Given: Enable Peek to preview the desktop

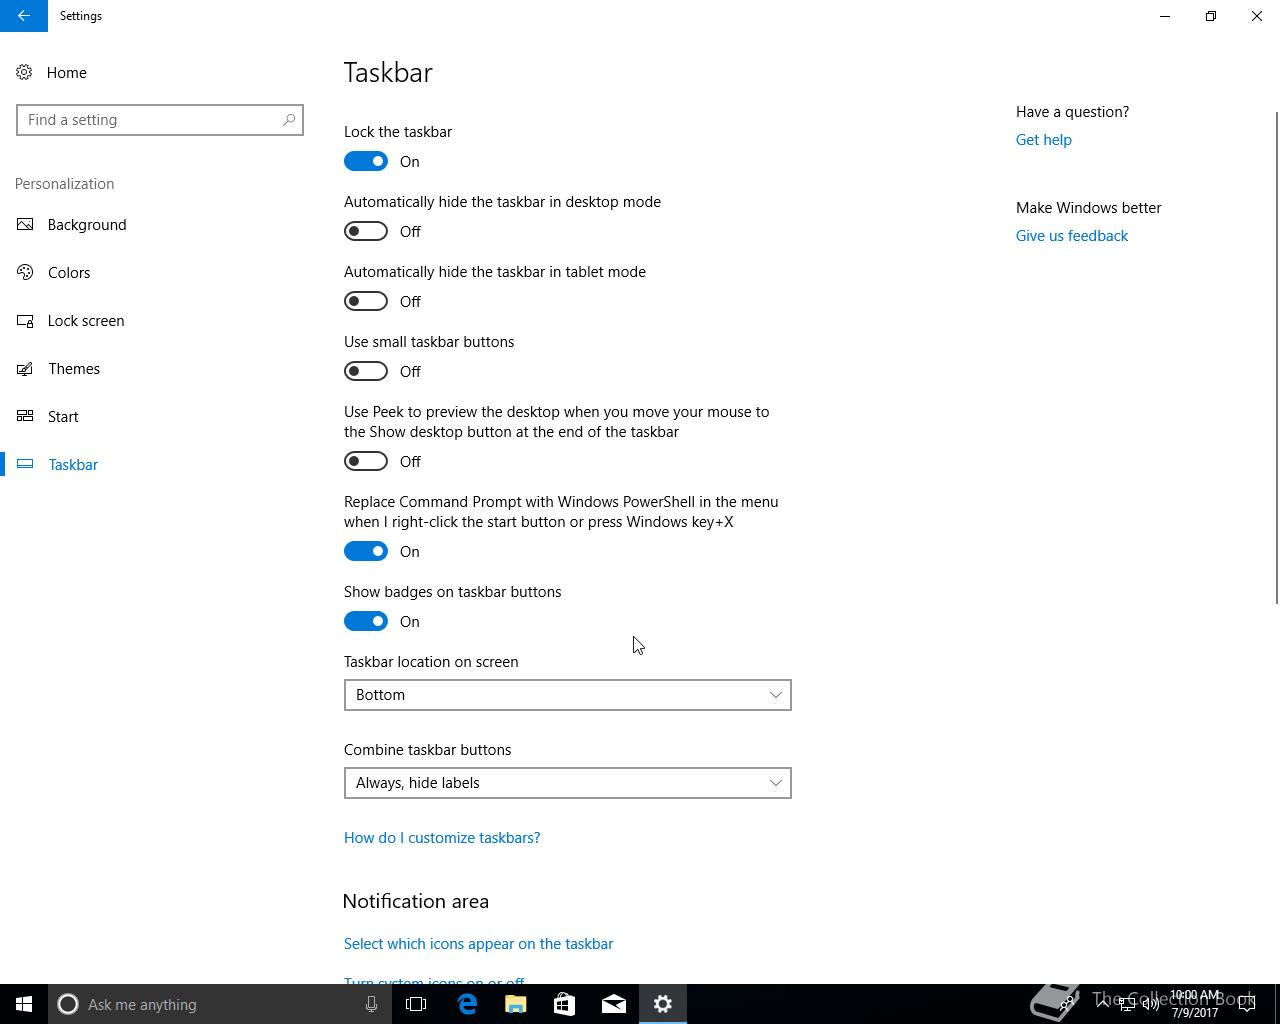Looking at the screenshot, I should (x=366, y=461).
